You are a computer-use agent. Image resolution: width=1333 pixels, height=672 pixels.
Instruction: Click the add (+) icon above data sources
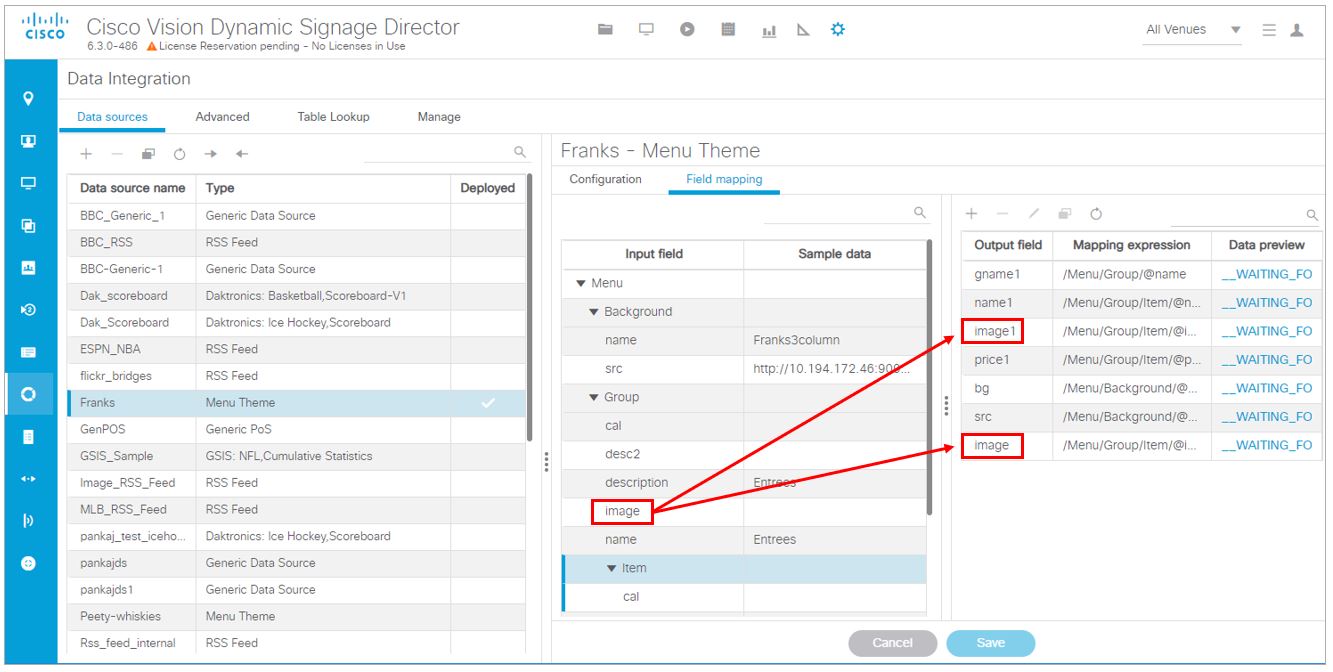pos(85,153)
